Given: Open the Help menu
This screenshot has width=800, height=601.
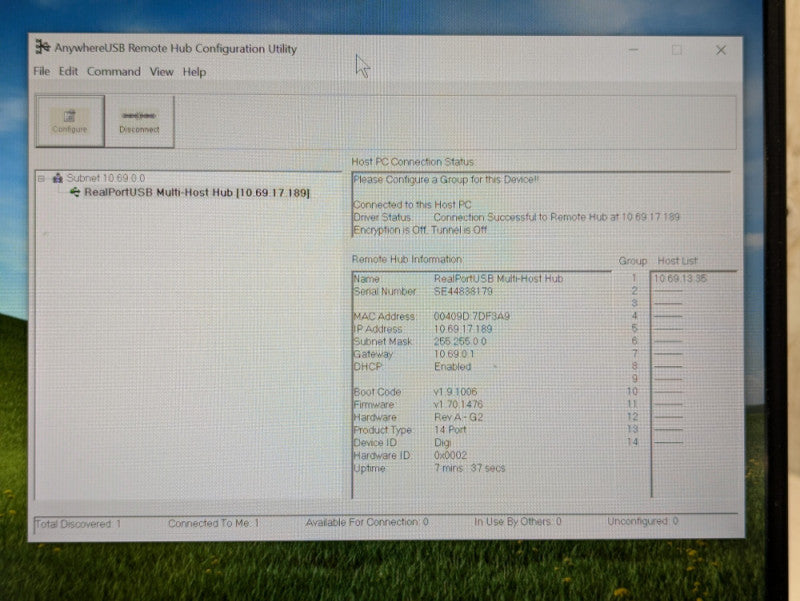Looking at the screenshot, I should click(194, 72).
